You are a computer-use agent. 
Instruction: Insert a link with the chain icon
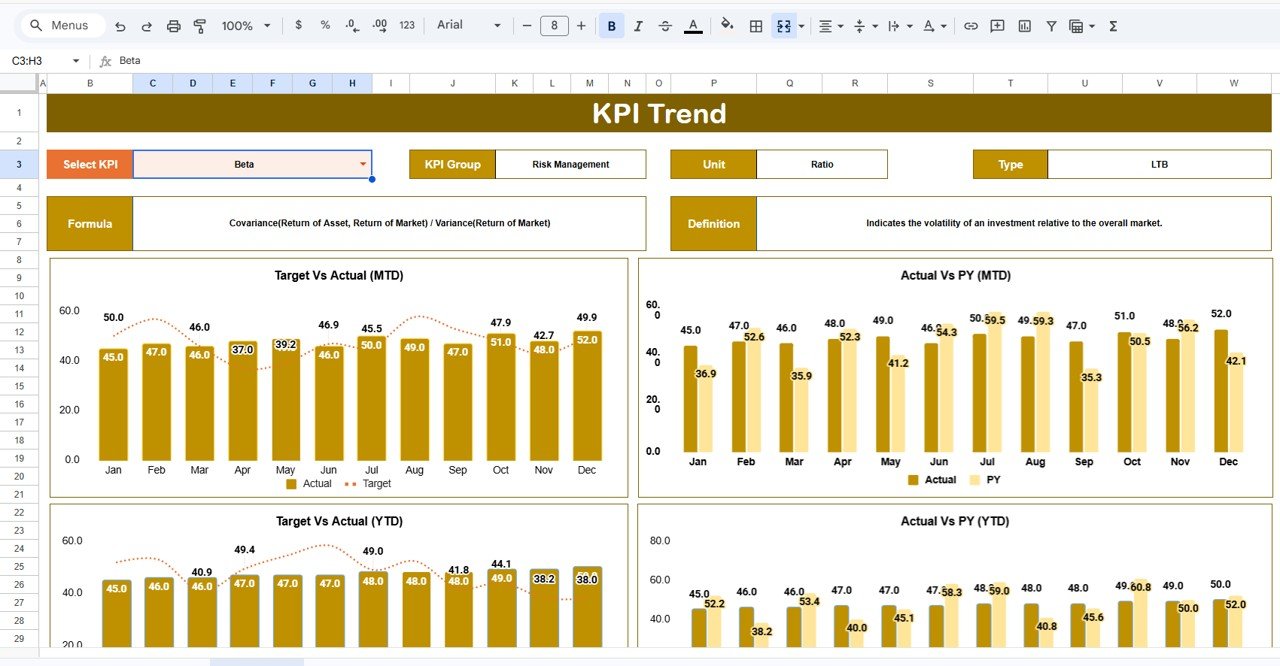coord(970,25)
